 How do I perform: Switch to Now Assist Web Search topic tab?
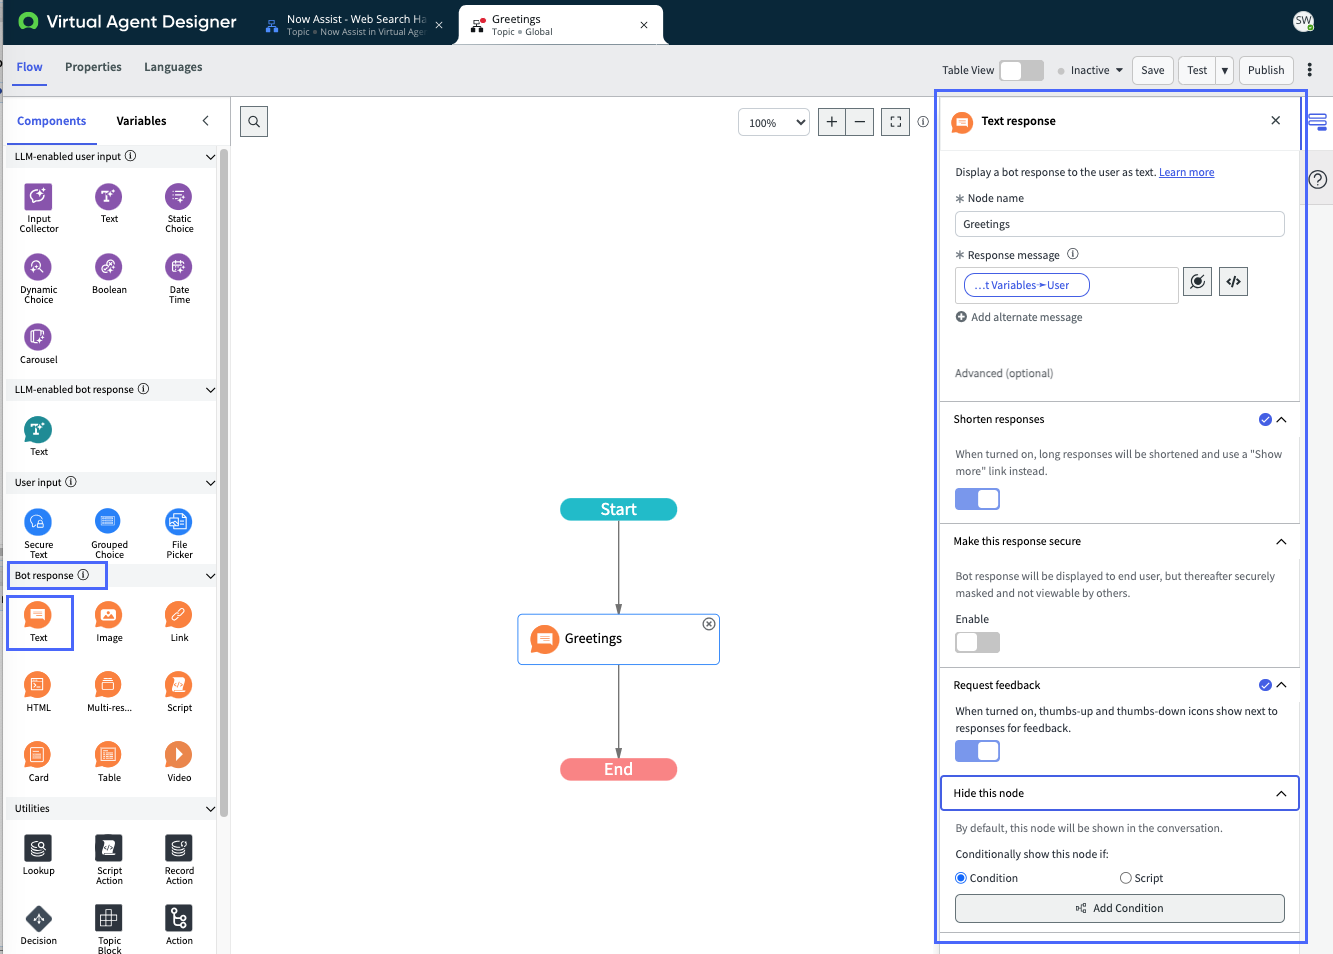(355, 24)
